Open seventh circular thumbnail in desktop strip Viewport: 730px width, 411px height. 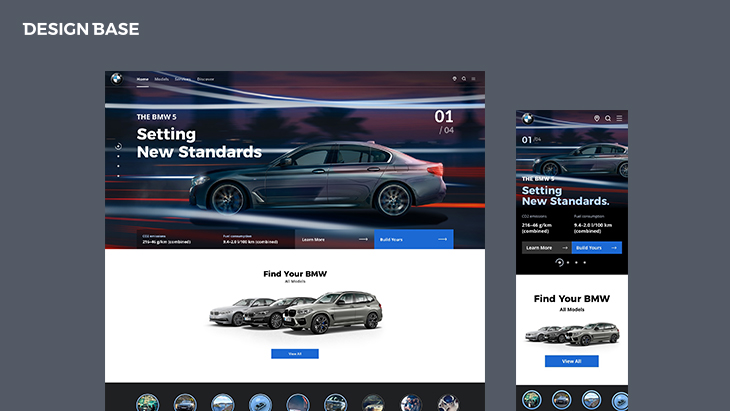(x=373, y=403)
